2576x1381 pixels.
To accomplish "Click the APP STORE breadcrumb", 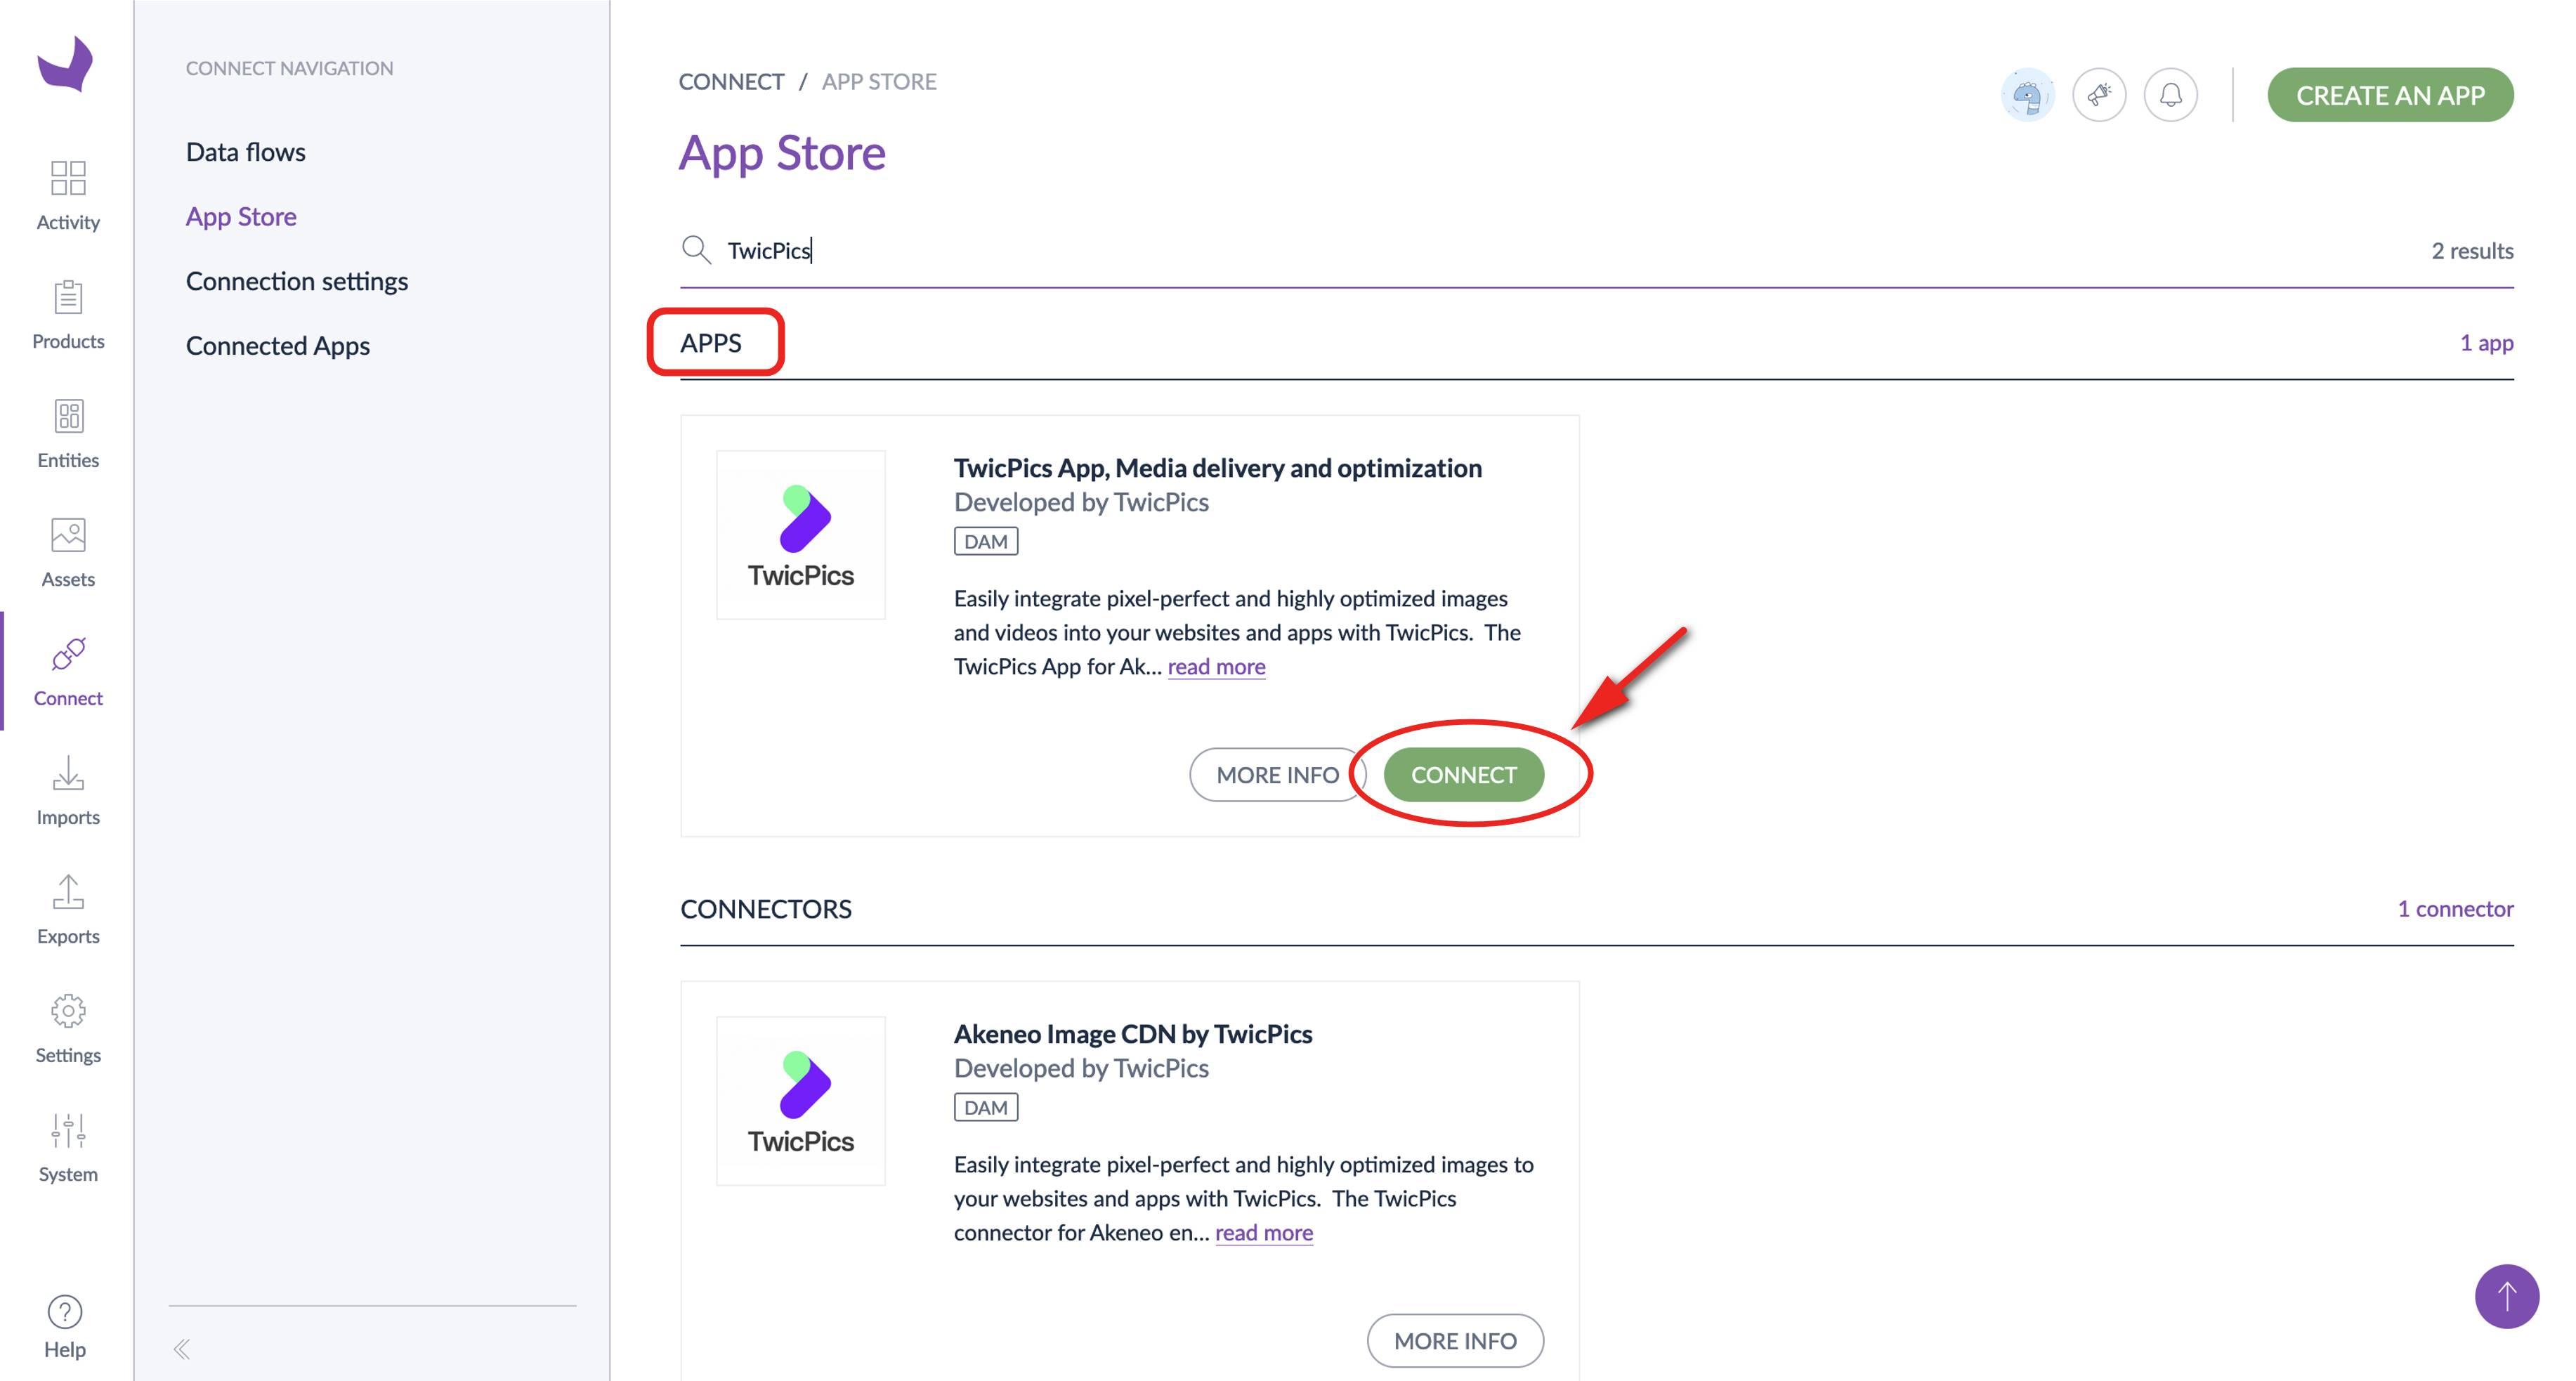I will (x=879, y=81).
